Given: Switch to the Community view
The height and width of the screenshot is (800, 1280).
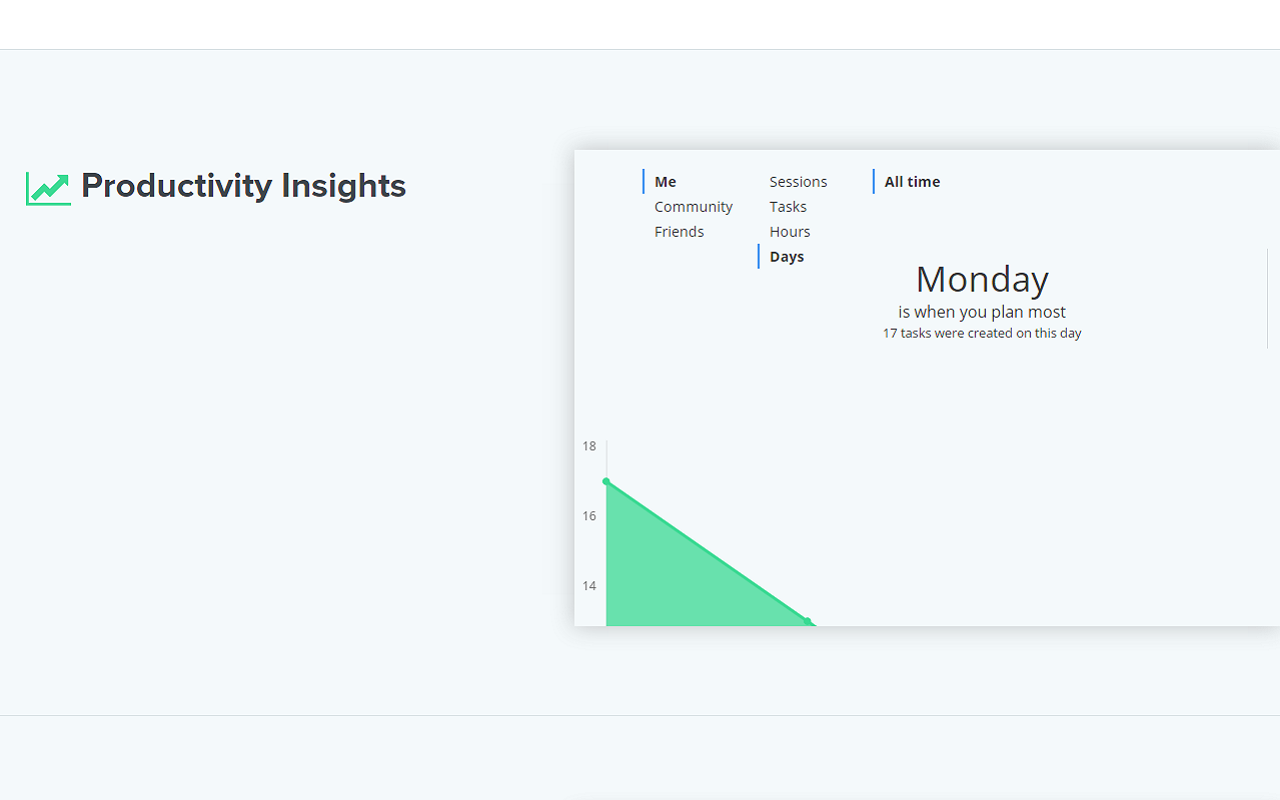Looking at the screenshot, I should click(x=693, y=207).
